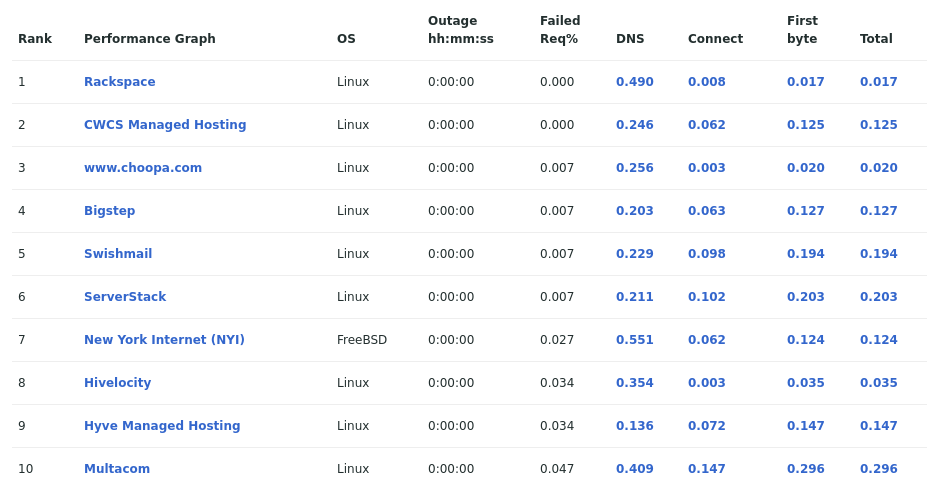The image size is (939, 490).
Task: Click the Outage hh:mm:ss column header
Action: pos(461,29)
